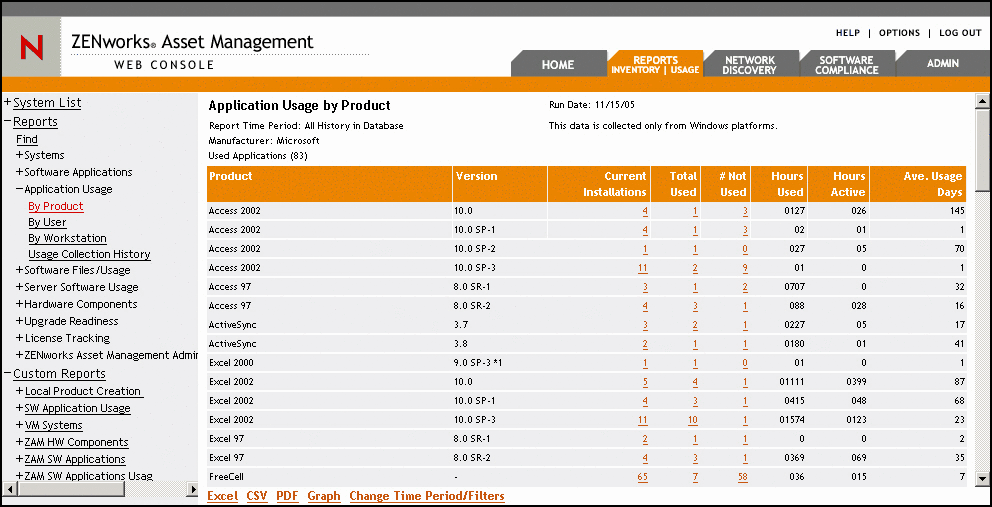This screenshot has width=992, height=507.
Task: Expand the Systems tree node
Action: [x=20, y=155]
